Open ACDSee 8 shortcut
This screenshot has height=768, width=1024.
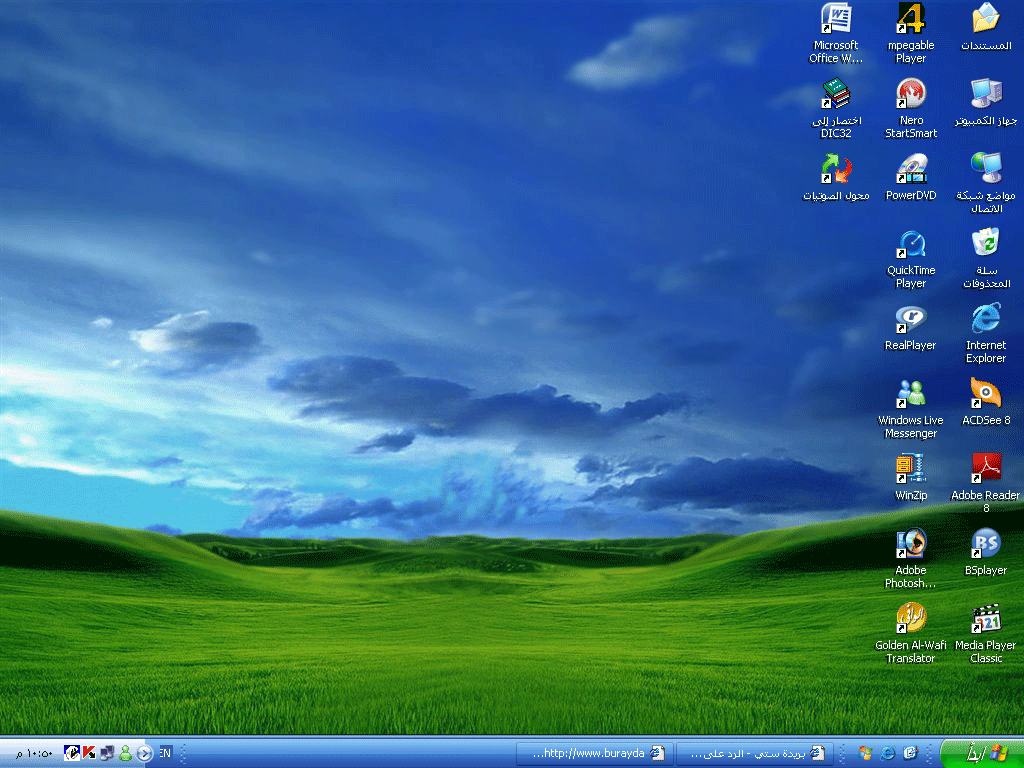(986, 403)
